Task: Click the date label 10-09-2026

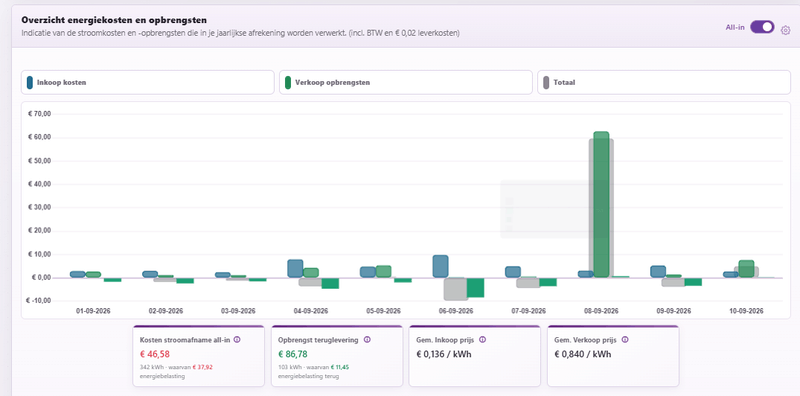Action: [746, 311]
